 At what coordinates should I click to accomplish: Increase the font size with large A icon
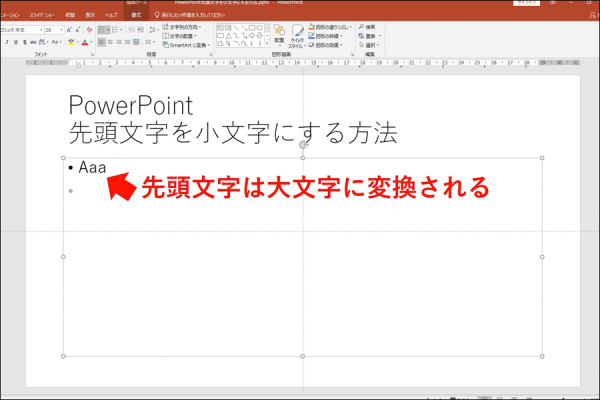pos(69,30)
